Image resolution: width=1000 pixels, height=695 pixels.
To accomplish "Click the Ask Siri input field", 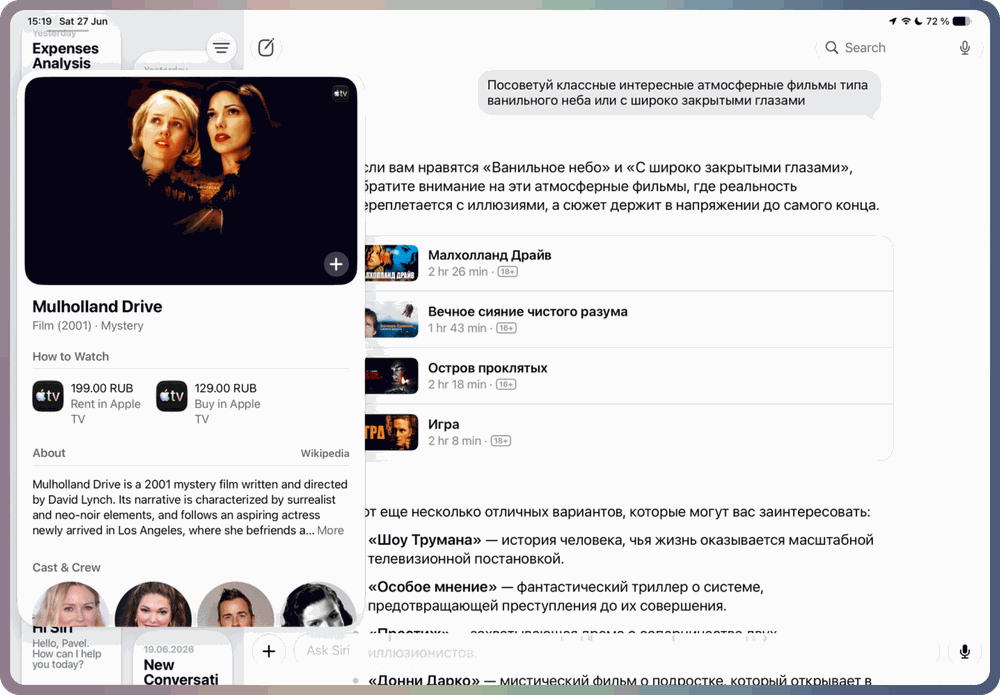I will pos(615,651).
